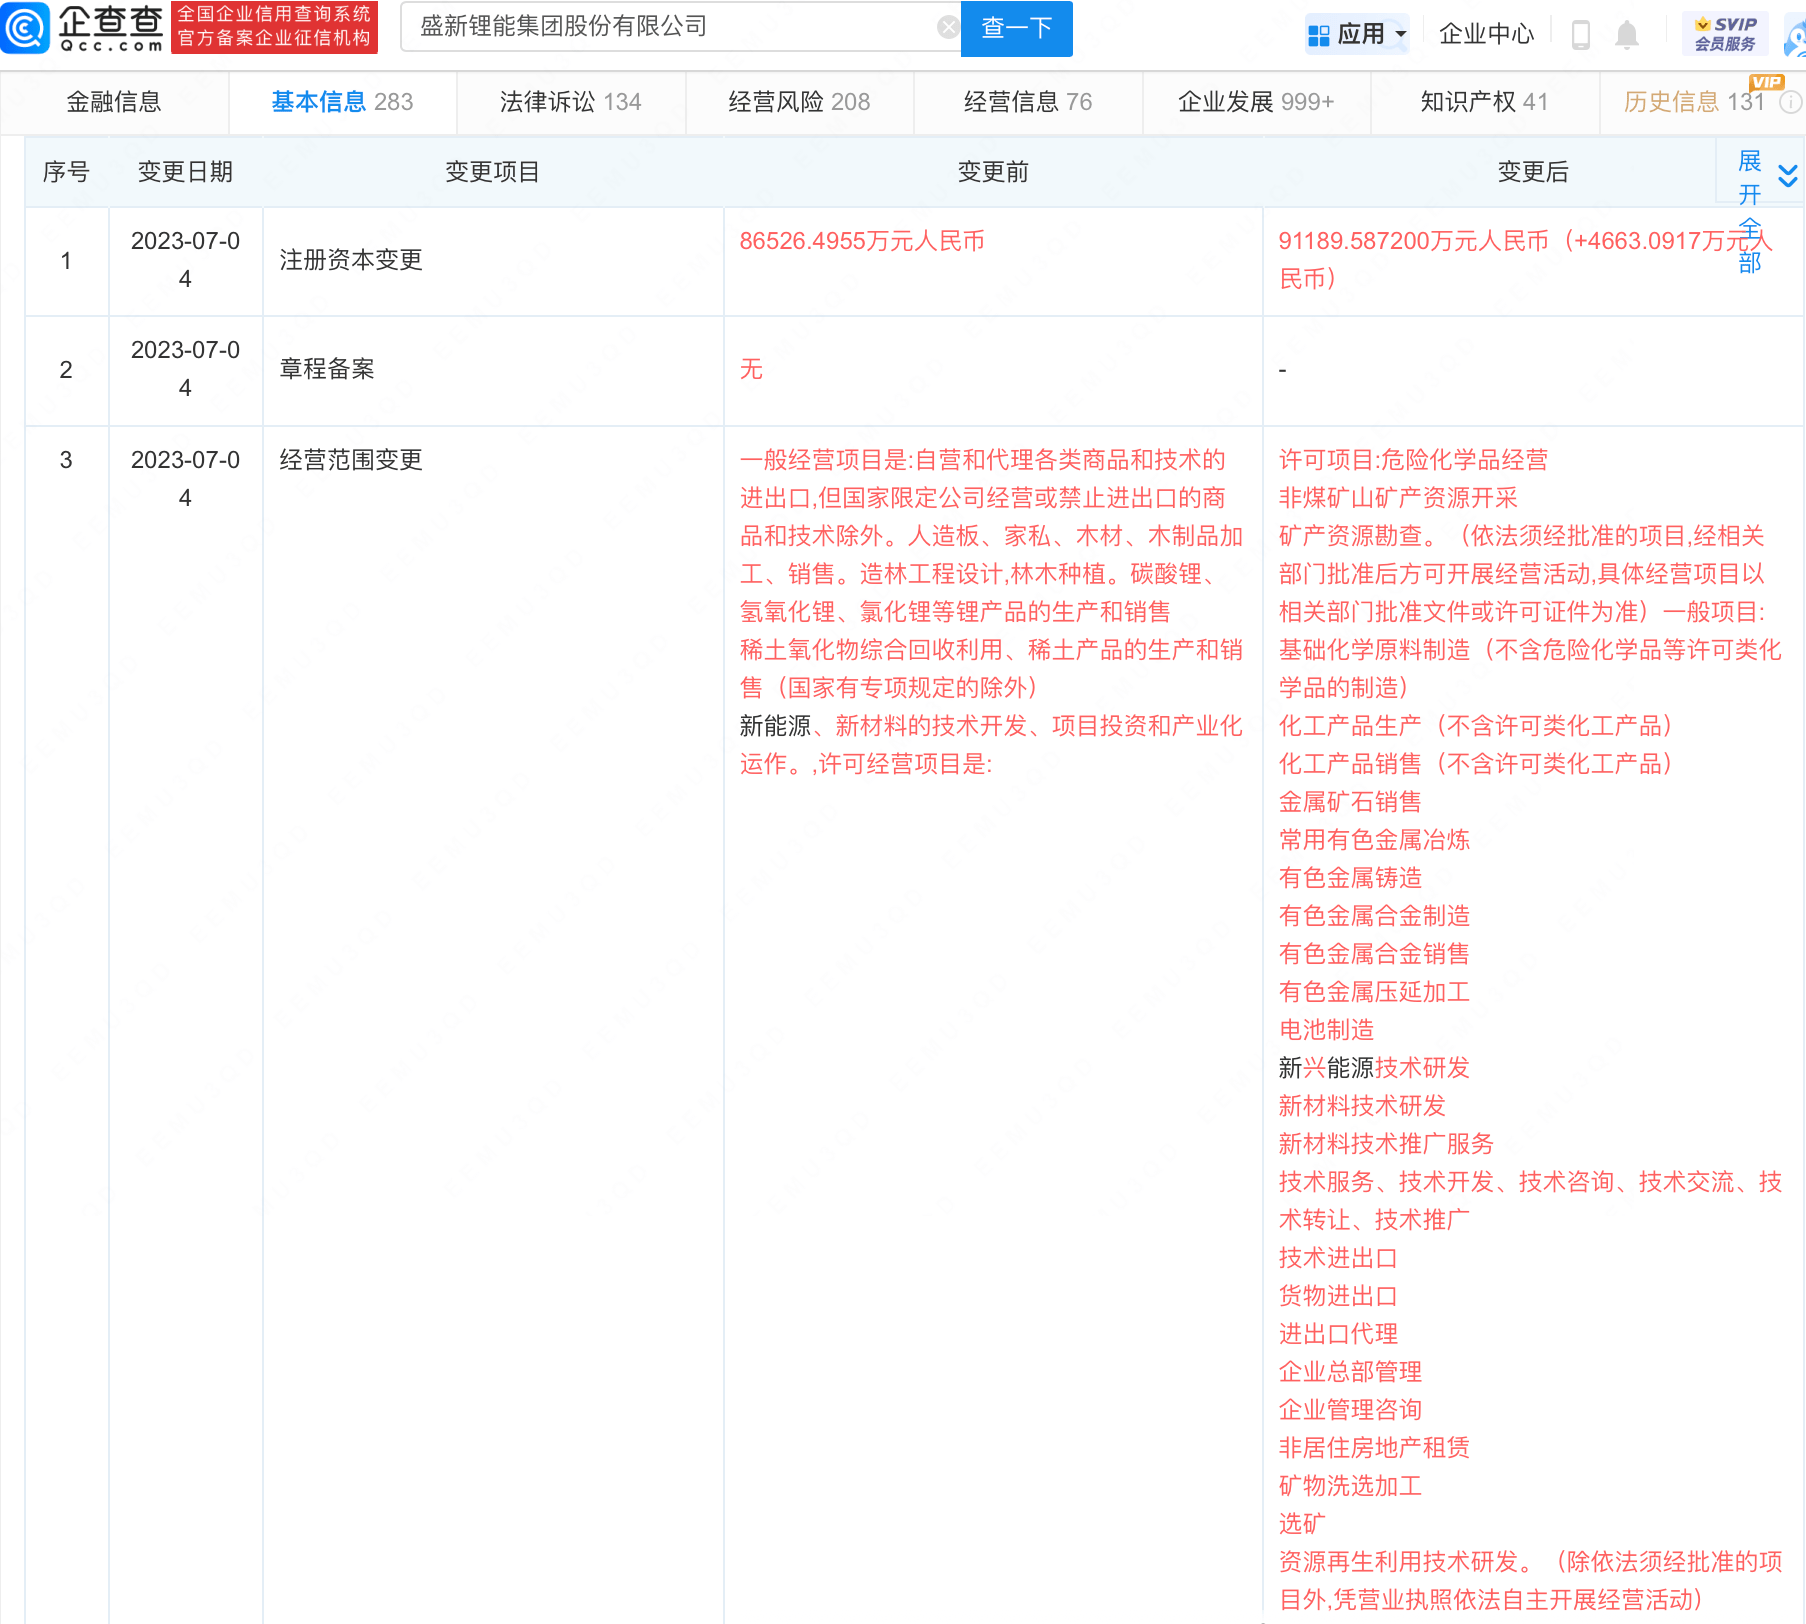Click the 有色金属铸造 line
1806x1624 pixels.
point(1350,878)
